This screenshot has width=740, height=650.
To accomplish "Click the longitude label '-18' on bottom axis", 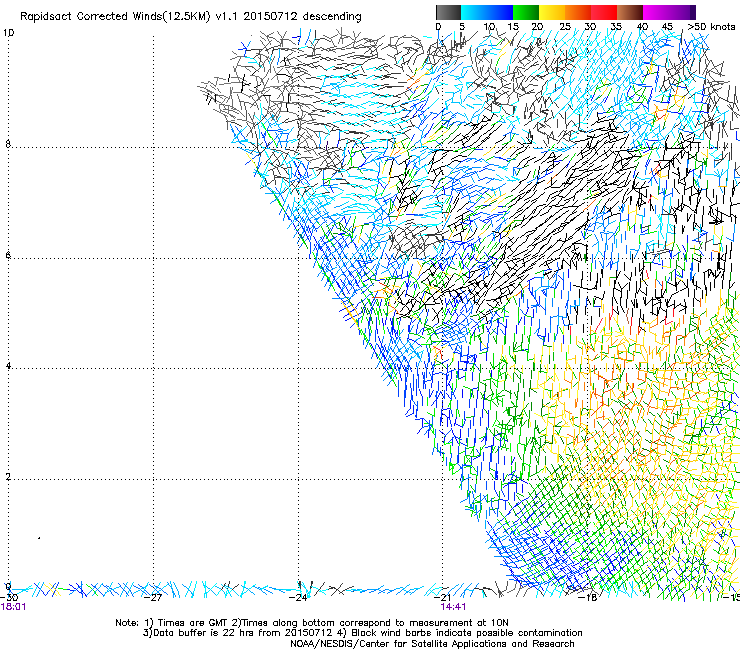I will click(588, 598).
